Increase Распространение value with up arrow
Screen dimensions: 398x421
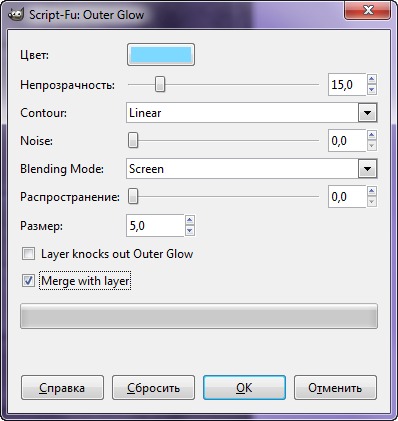[372, 191]
